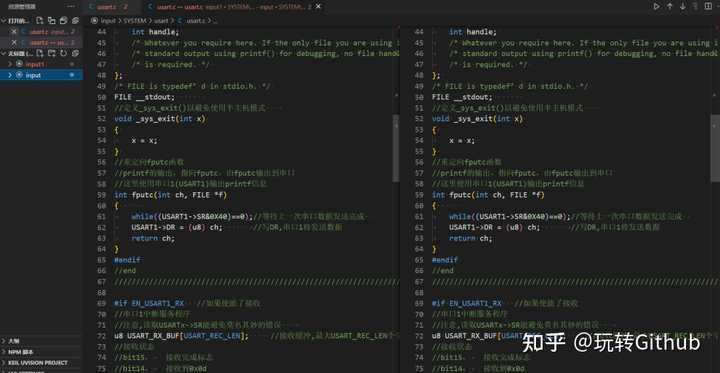Click the split editor icon in toolbar

(709, 6)
